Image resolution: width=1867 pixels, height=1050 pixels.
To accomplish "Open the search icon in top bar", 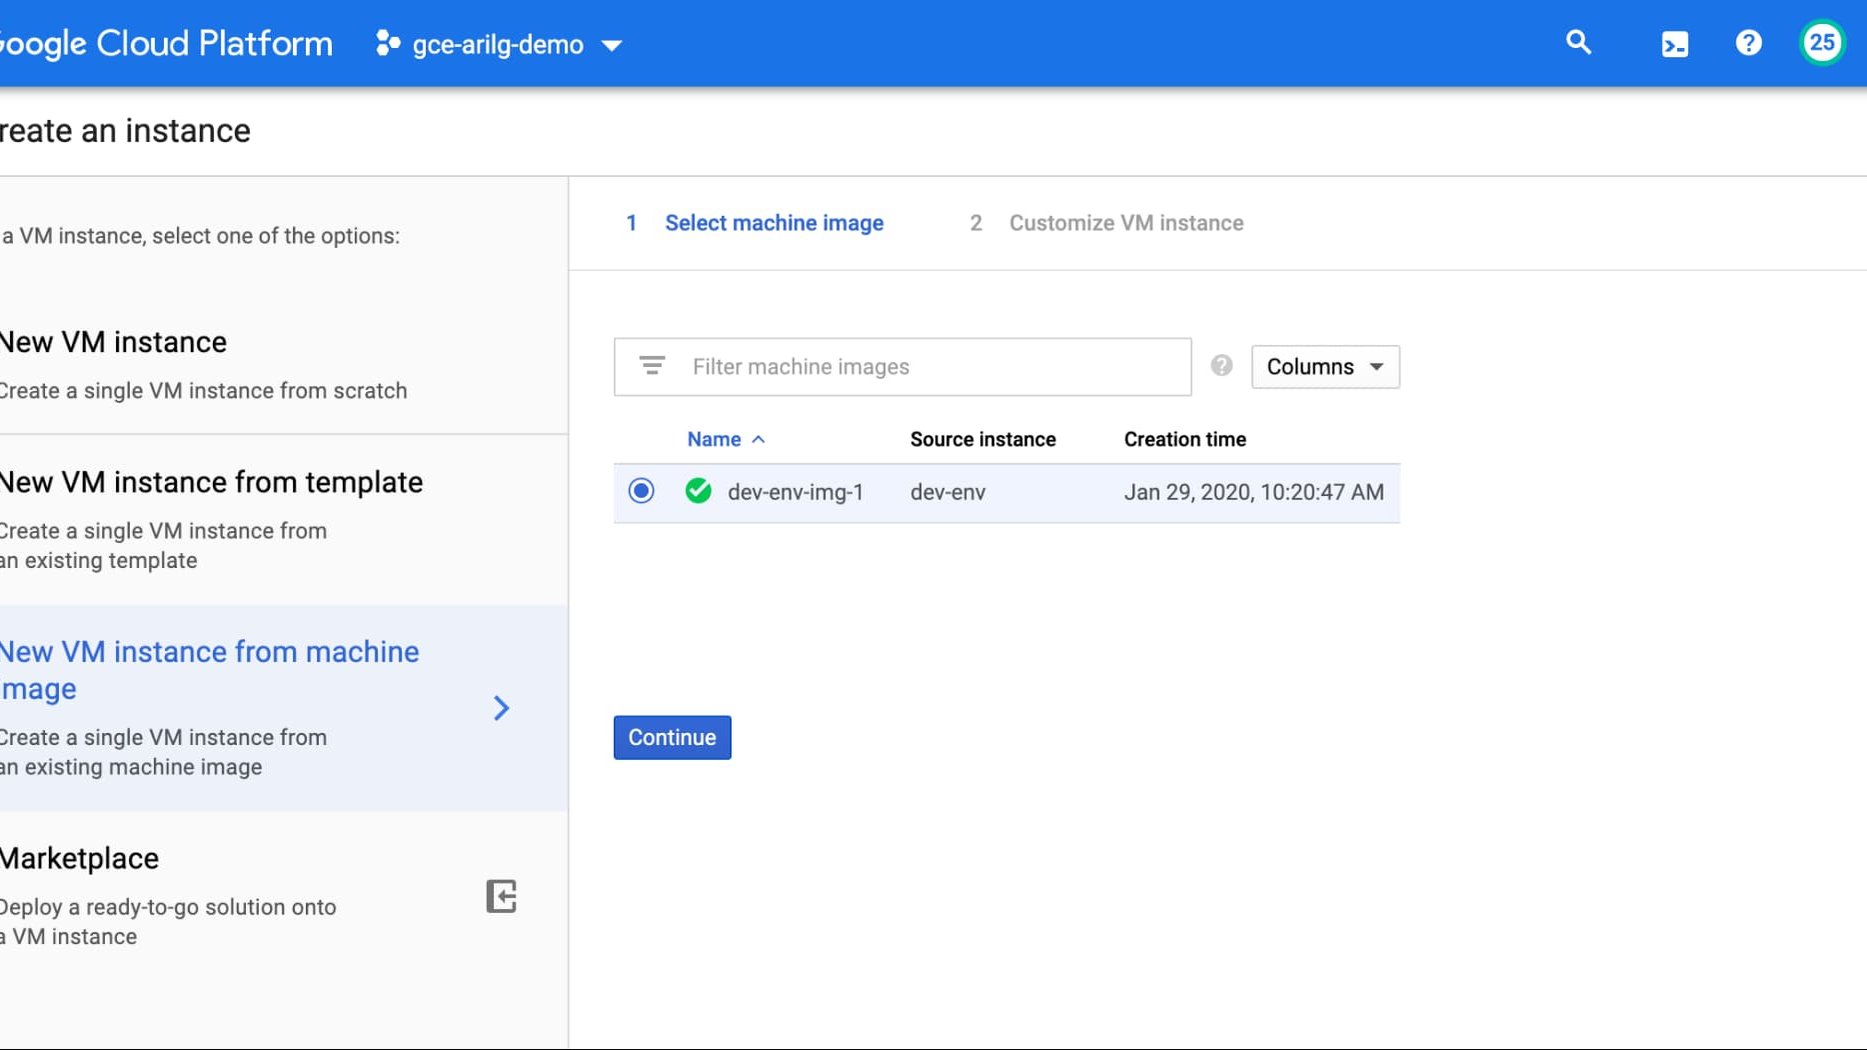I will point(1578,43).
